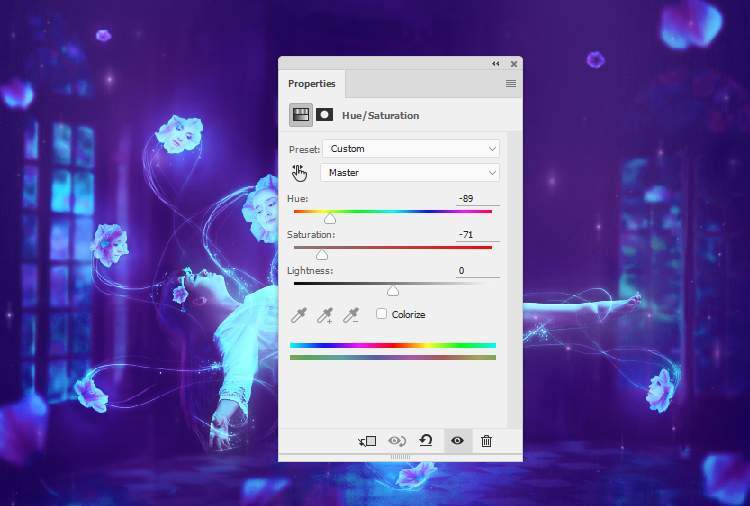Select the Subtract from Sample eyedropper
This screenshot has height=506, width=750.
(x=351, y=315)
